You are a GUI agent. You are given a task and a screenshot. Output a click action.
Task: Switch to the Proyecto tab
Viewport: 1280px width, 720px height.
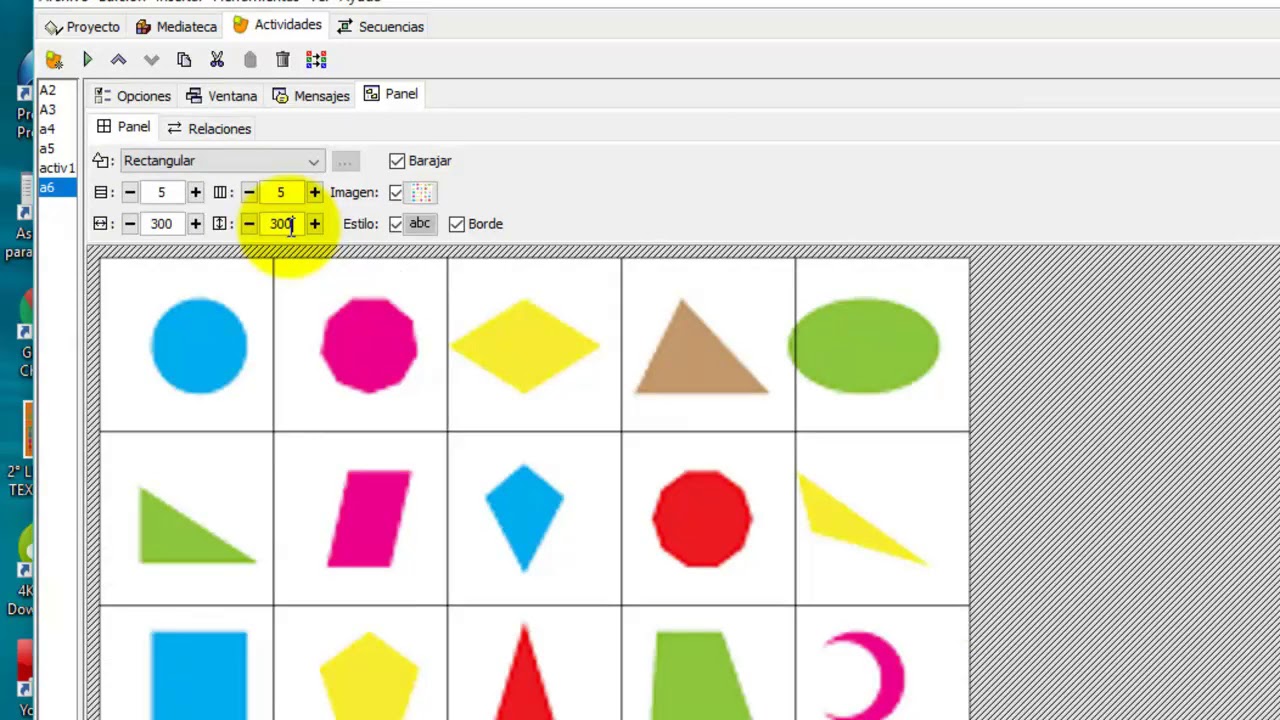(x=82, y=27)
